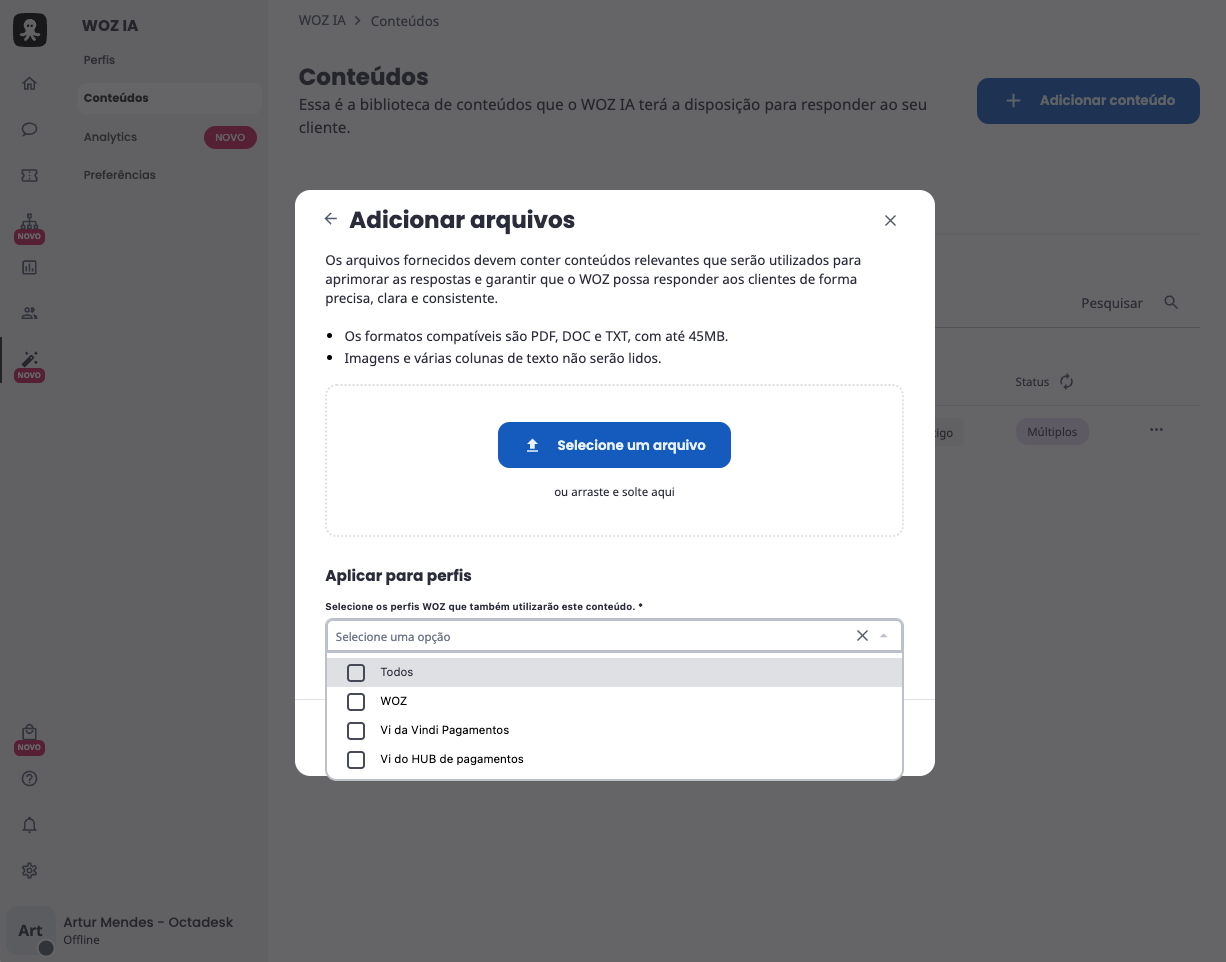Collapse the profile dropdown with its arrow
1226x962 pixels.
[884, 636]
